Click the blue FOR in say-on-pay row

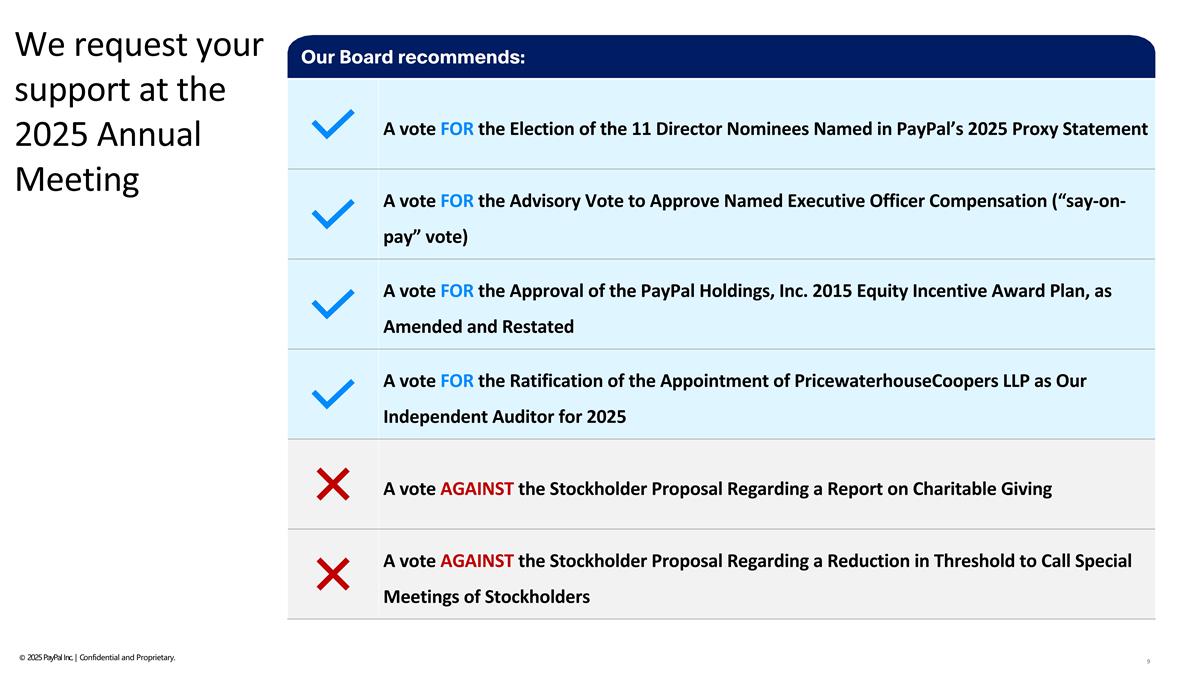tap(456, 200)
